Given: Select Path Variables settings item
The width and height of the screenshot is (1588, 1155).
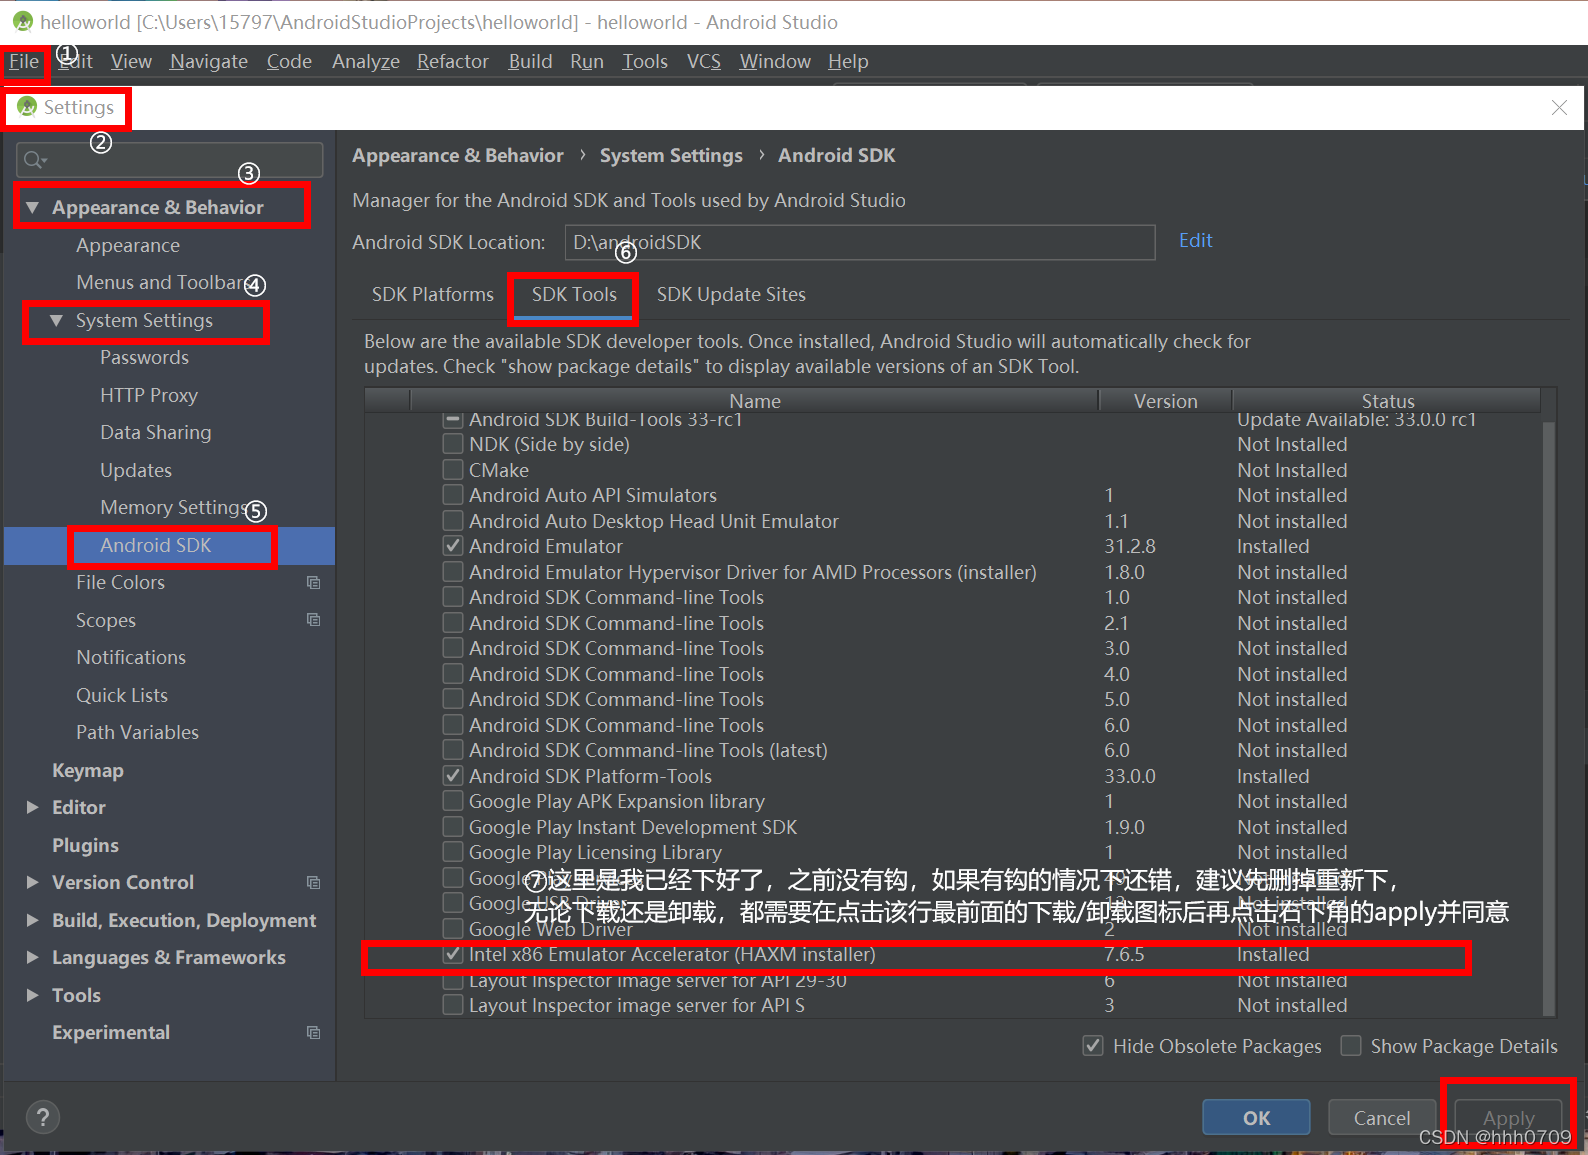Looking at the screenshot, I should tap(137, 732).
